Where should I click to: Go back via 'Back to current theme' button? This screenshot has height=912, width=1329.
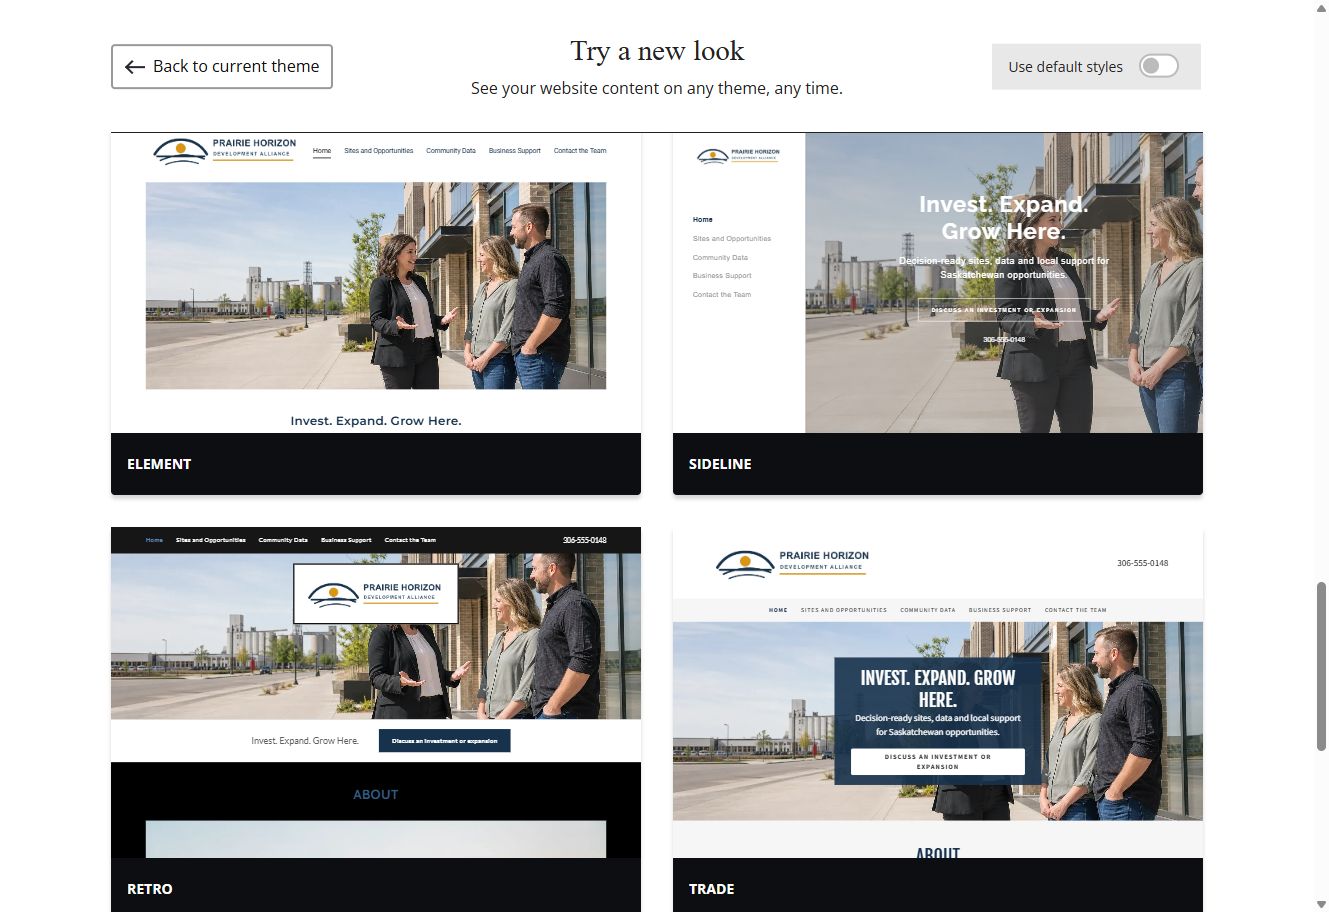click(x=221, y=66)
